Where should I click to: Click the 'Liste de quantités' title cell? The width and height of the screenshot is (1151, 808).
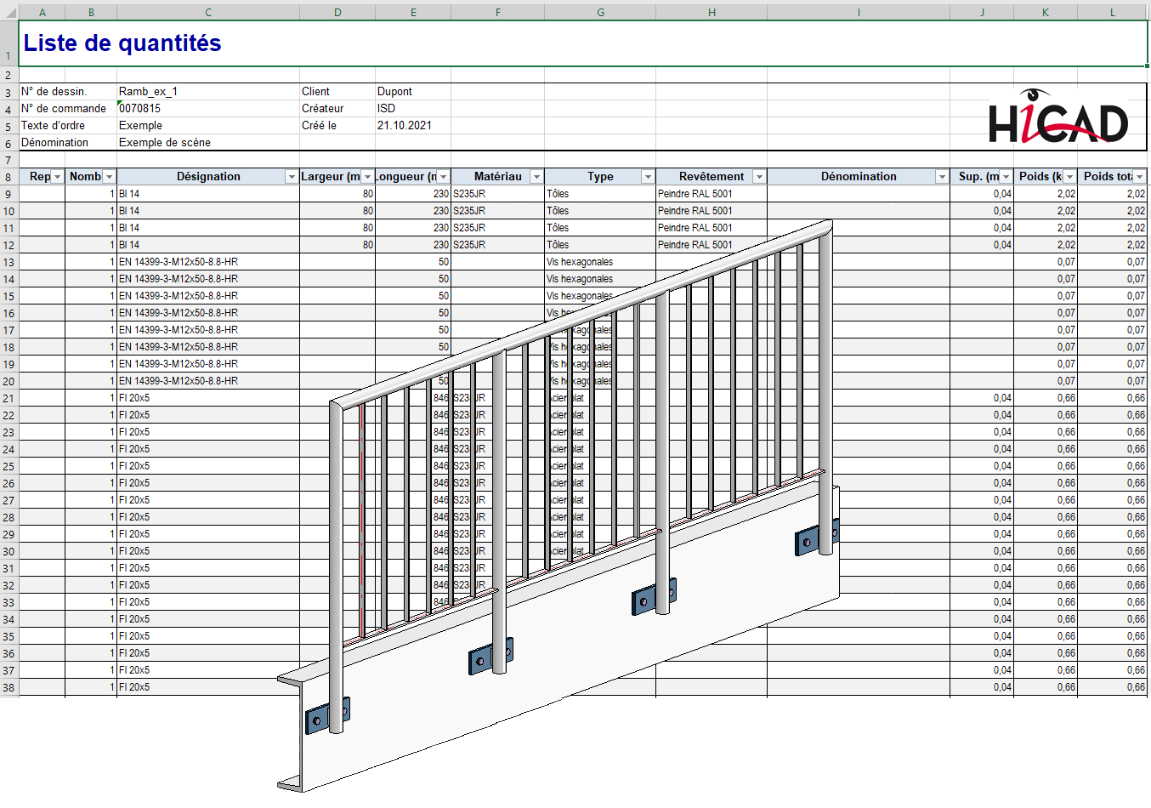click(x=122, y=44)
